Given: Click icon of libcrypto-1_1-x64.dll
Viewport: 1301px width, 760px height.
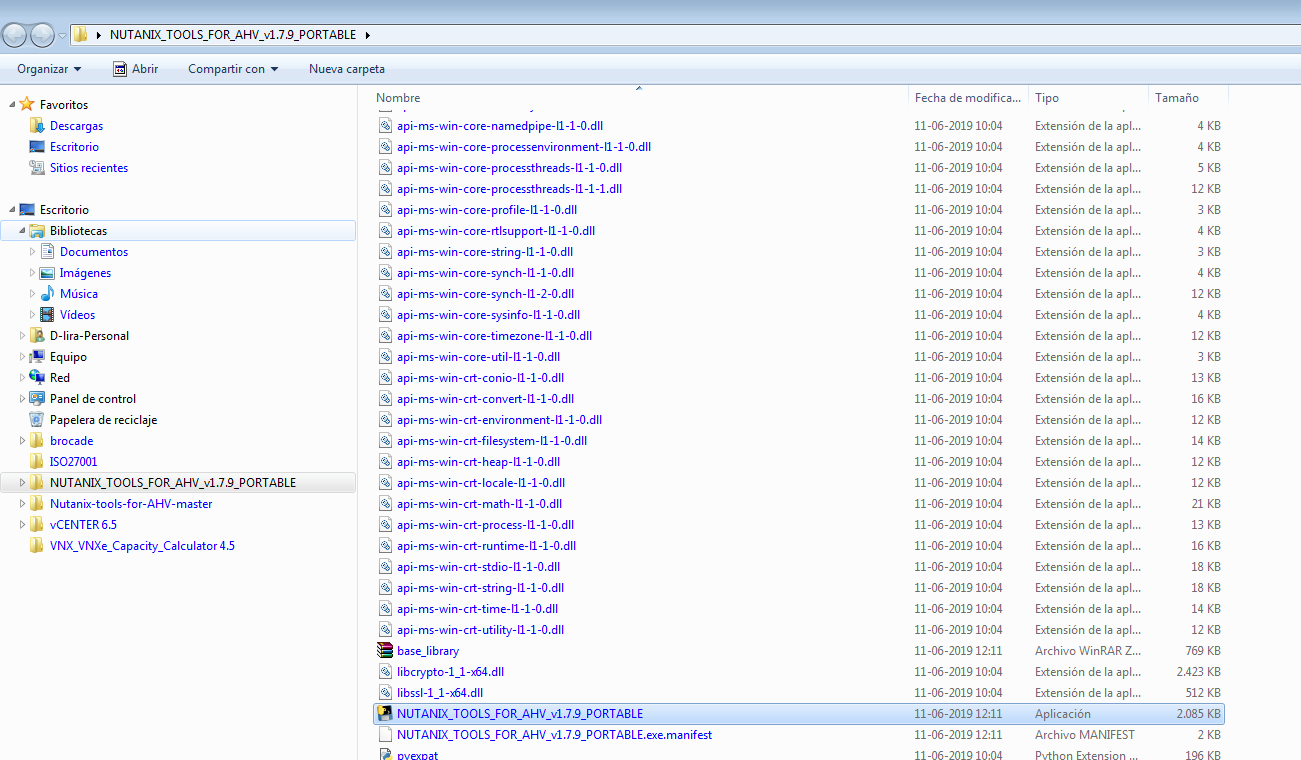Looking at the screenshot, I should 386,672.
